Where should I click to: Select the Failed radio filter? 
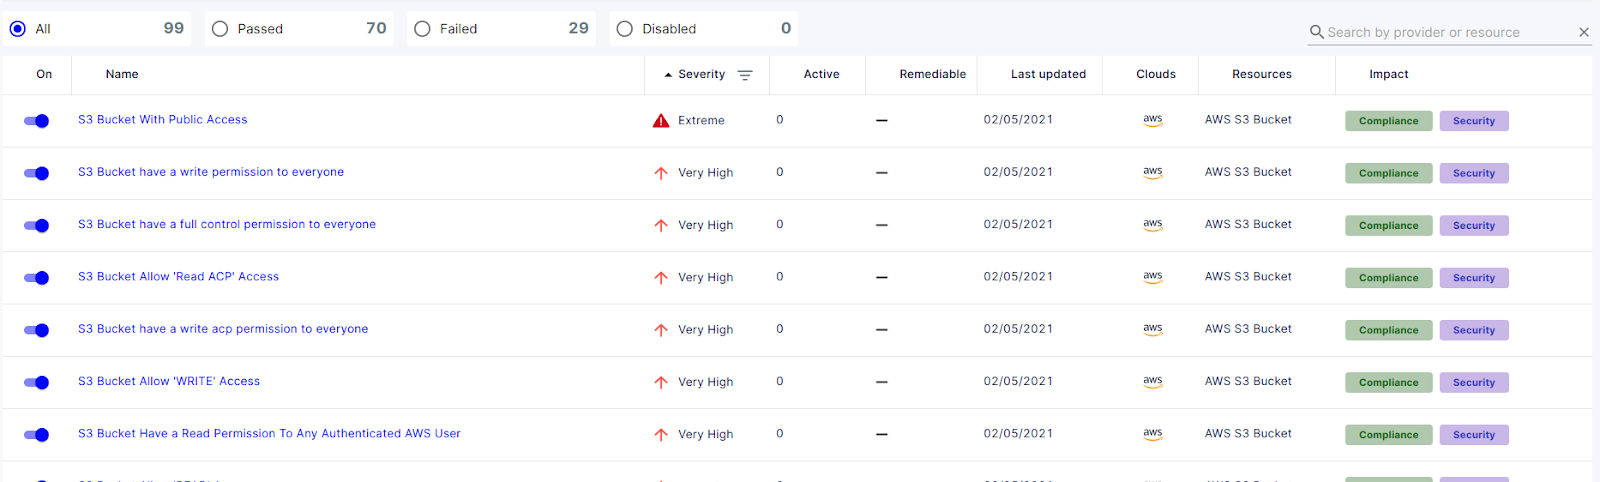coord(422,29)
